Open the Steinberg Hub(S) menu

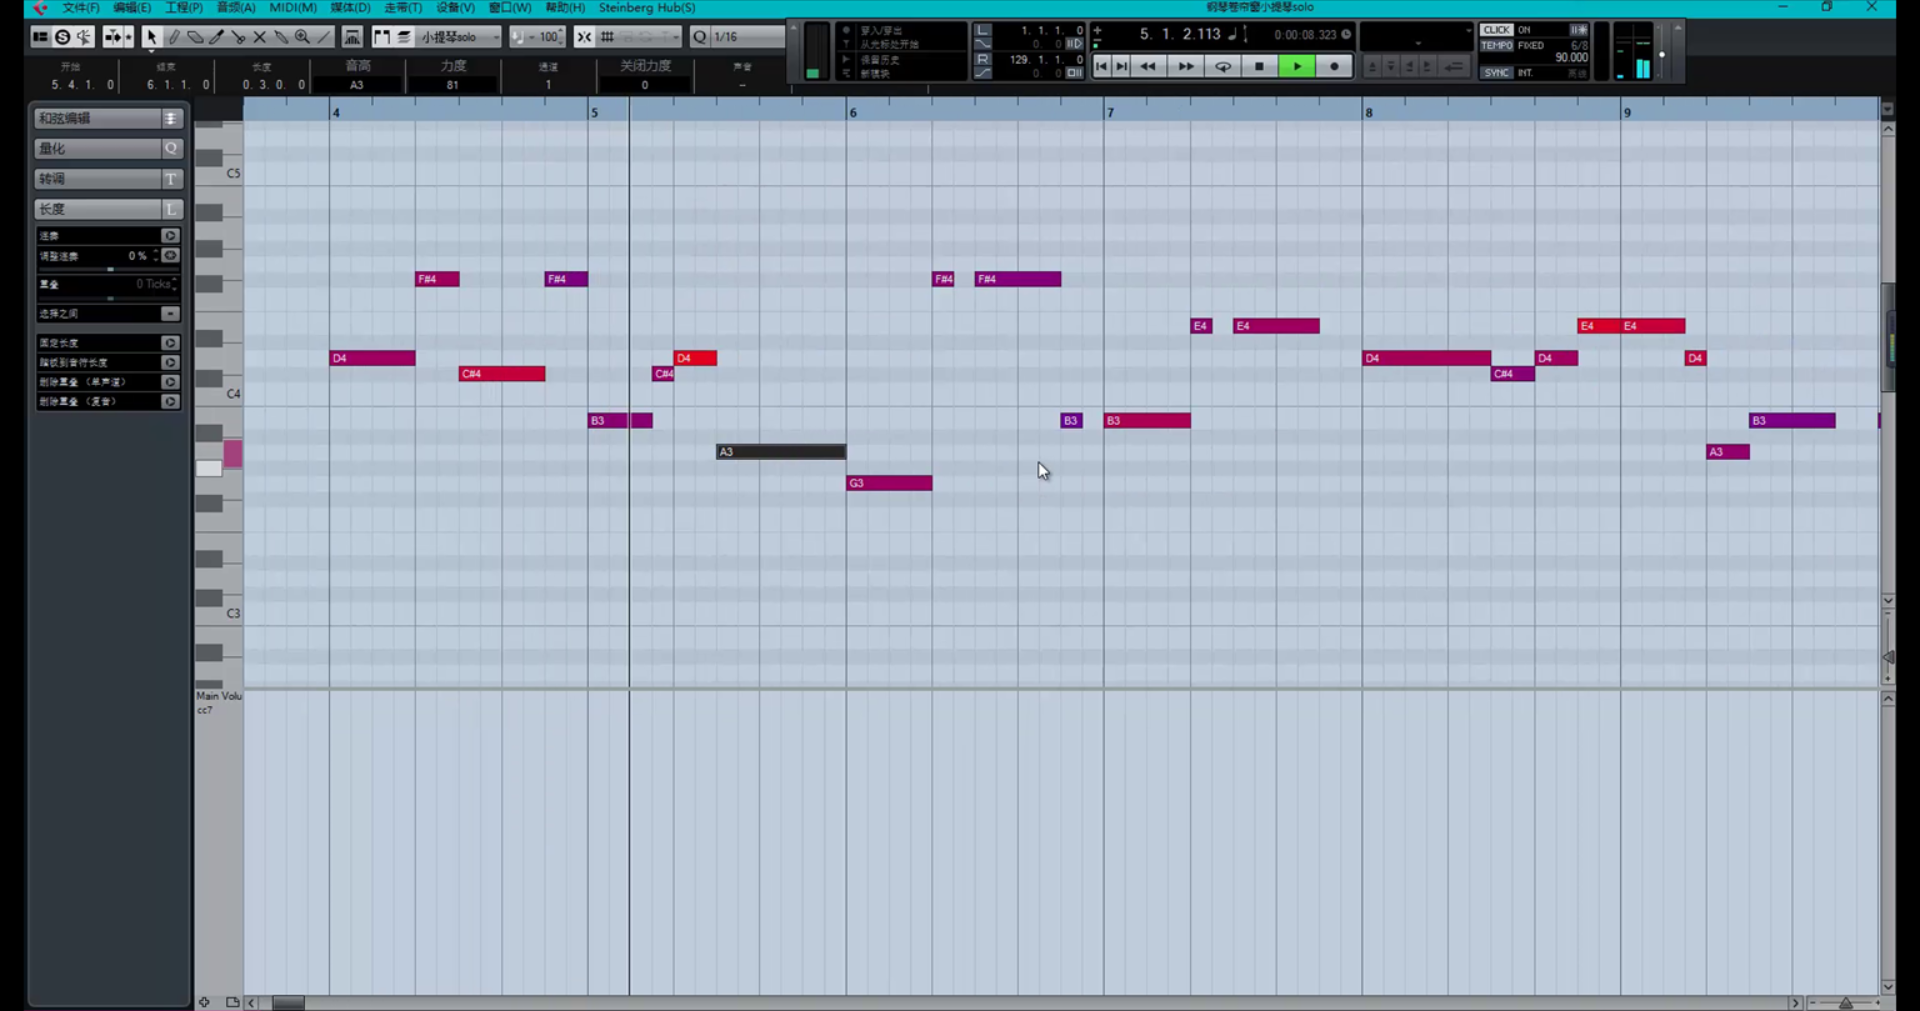point(647,7)
